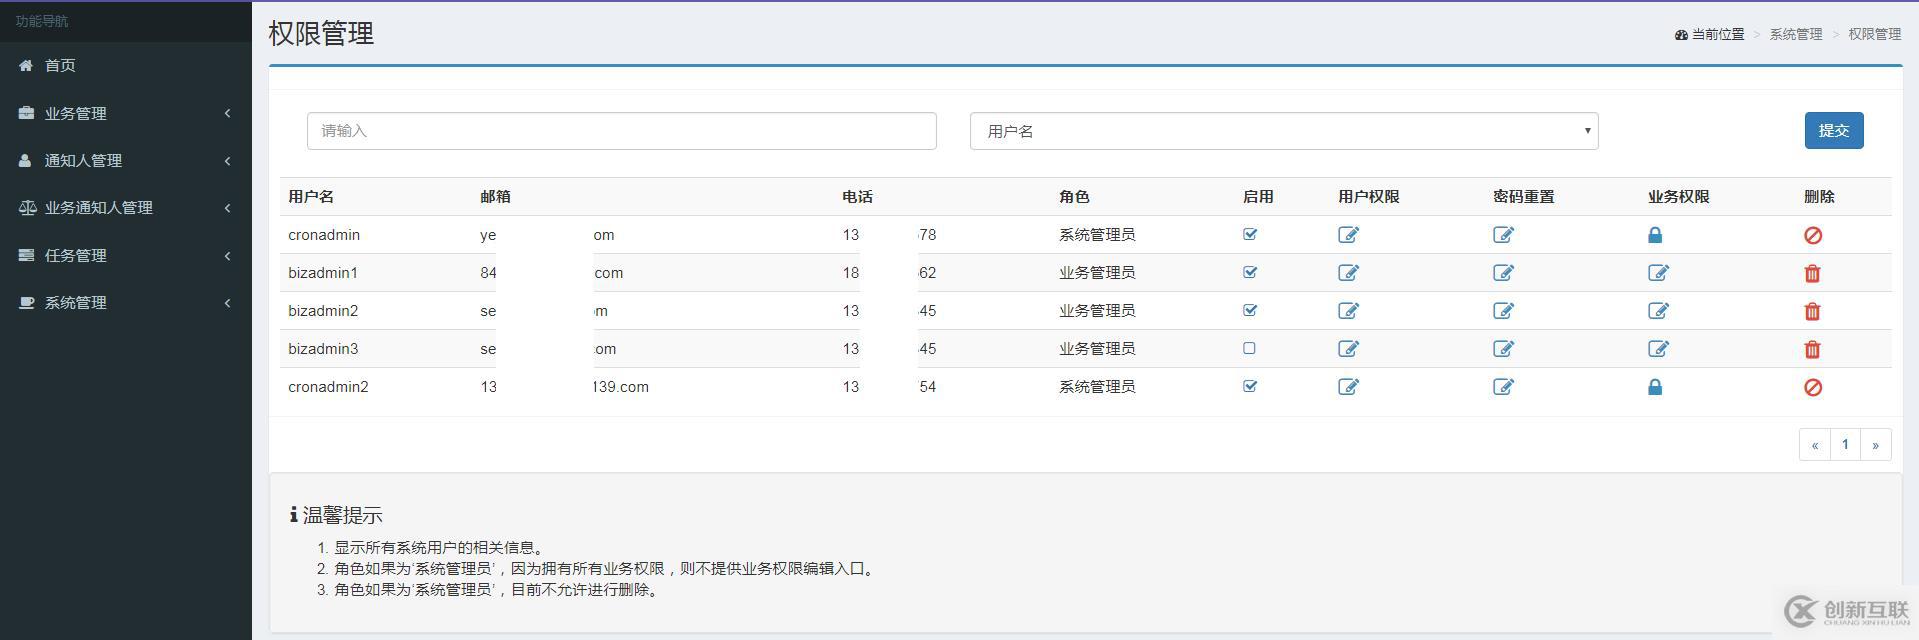Open user permission edit for cronadmin
The height and width of the screenshot is (640, 1919).
1348,235
